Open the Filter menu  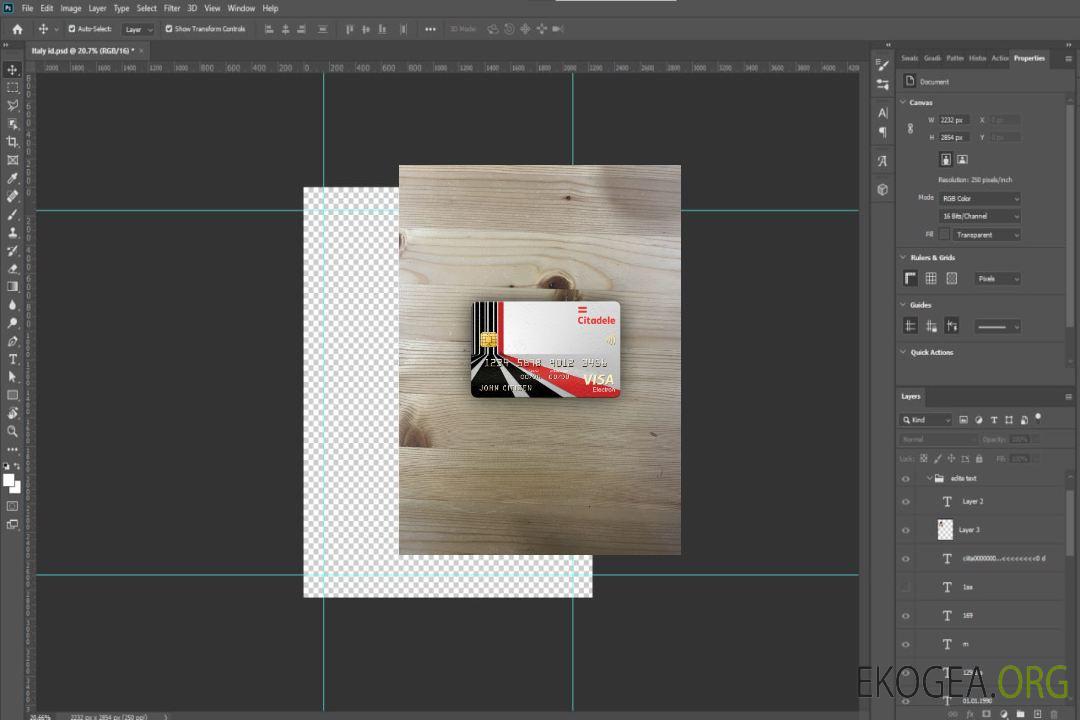(x=172, y=8)
